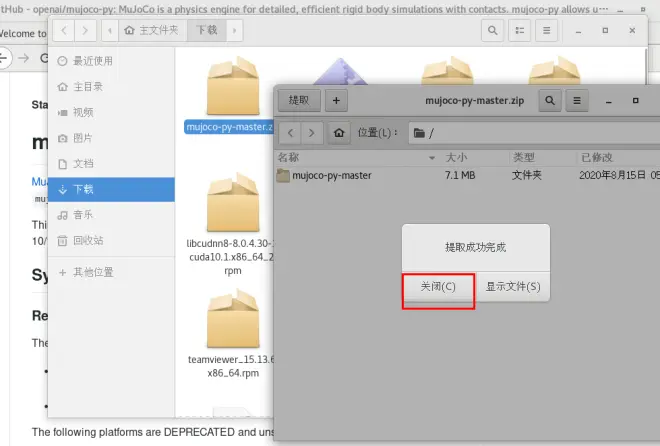660x446 pixels.
Task: Select the mujoco-py-master.zip file icon
Action: pyautogui.click(x=233, y=86)
